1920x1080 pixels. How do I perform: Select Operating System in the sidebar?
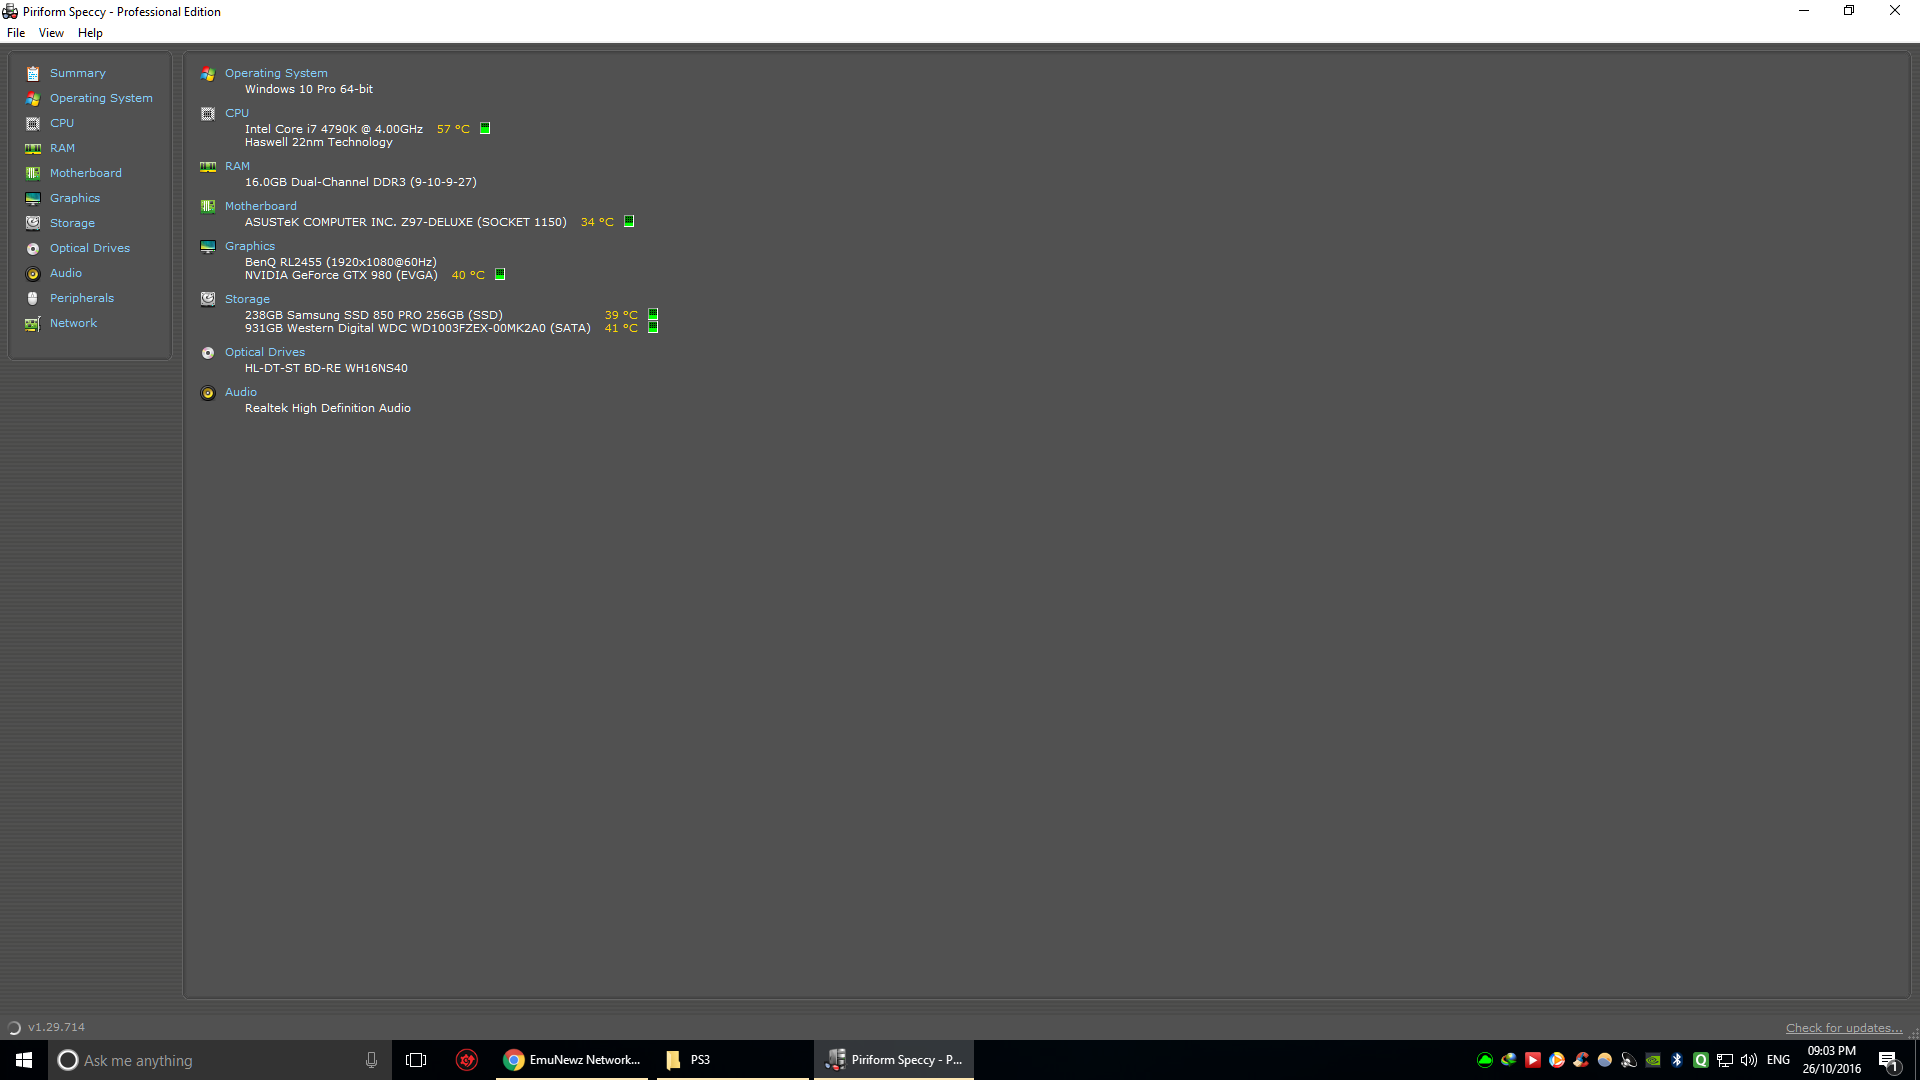pyautogui.click(x=101, y=99)
